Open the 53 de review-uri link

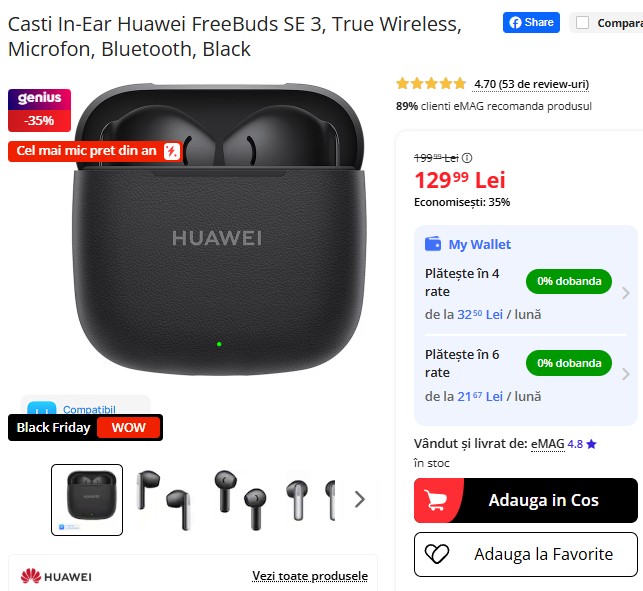544,84
